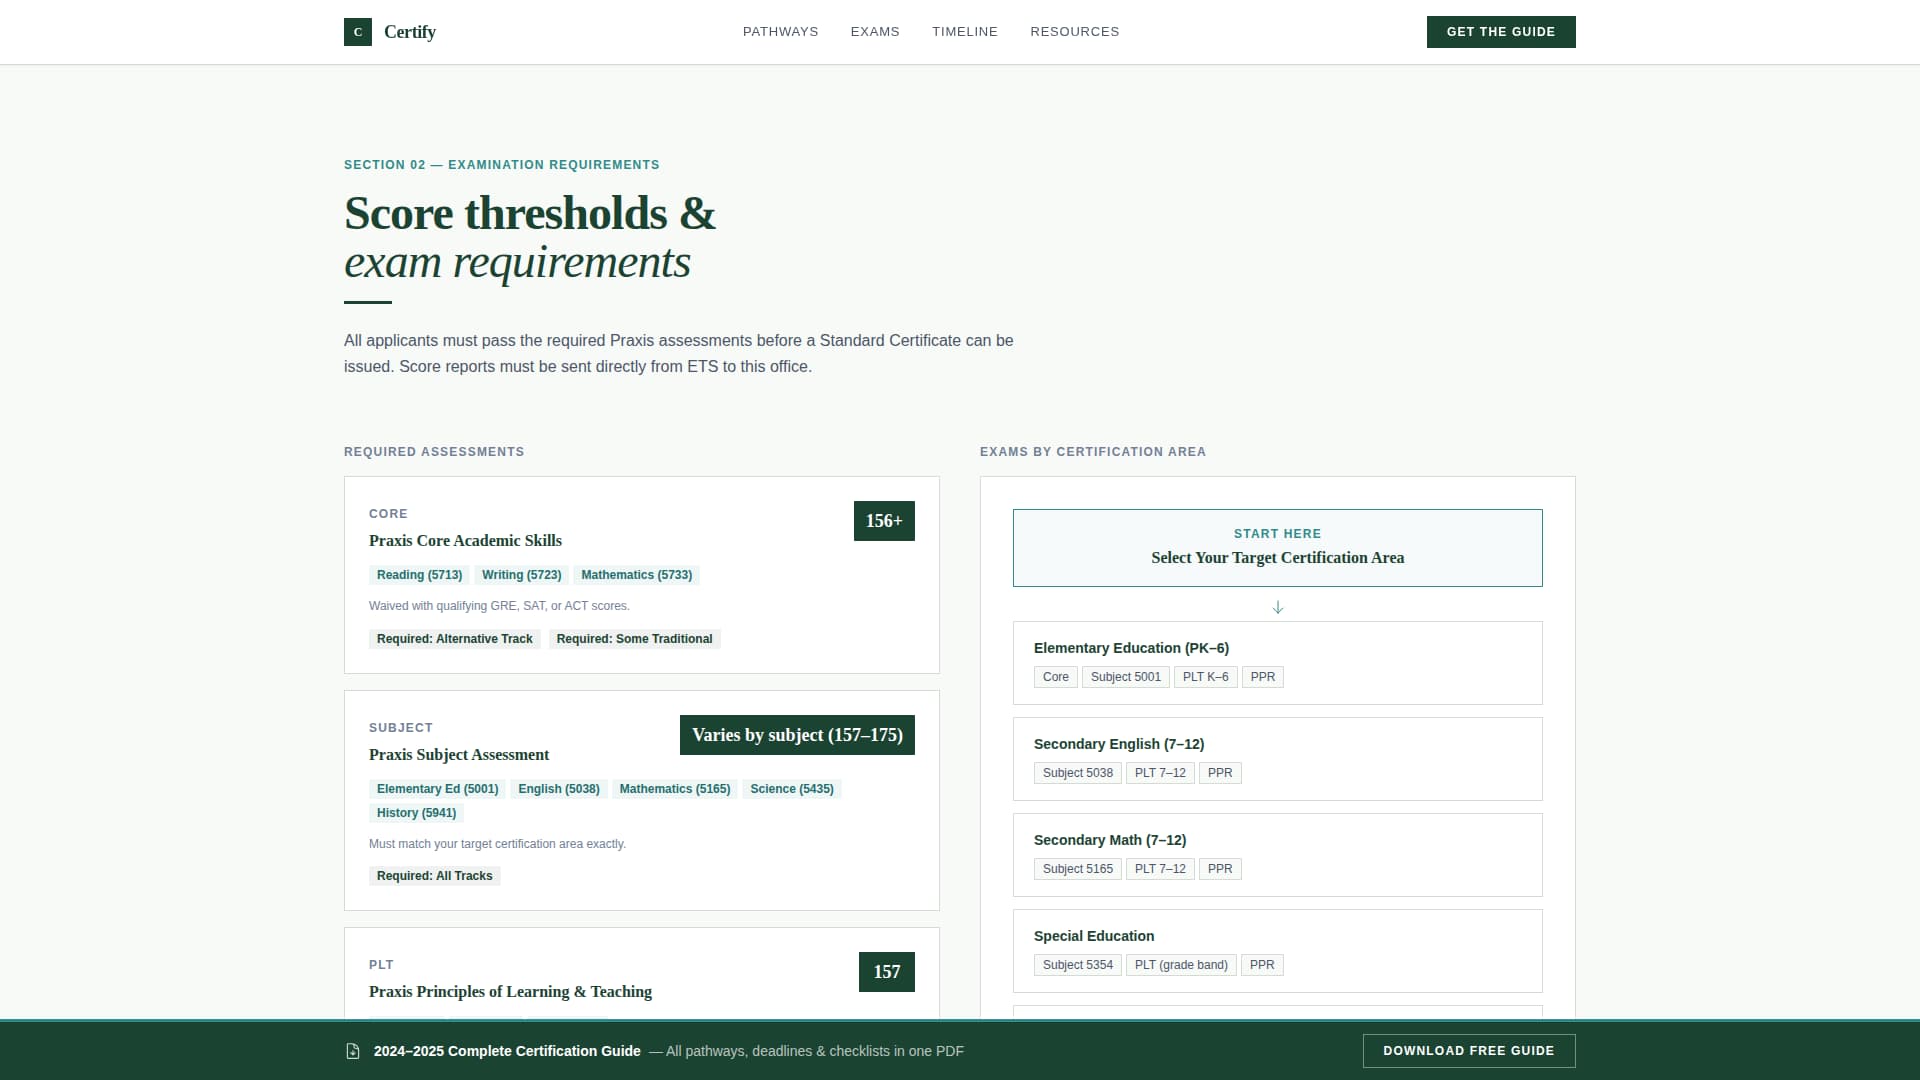
Task: Click the PPR tag under Secondary English
Action: (x=1220, y=773)
